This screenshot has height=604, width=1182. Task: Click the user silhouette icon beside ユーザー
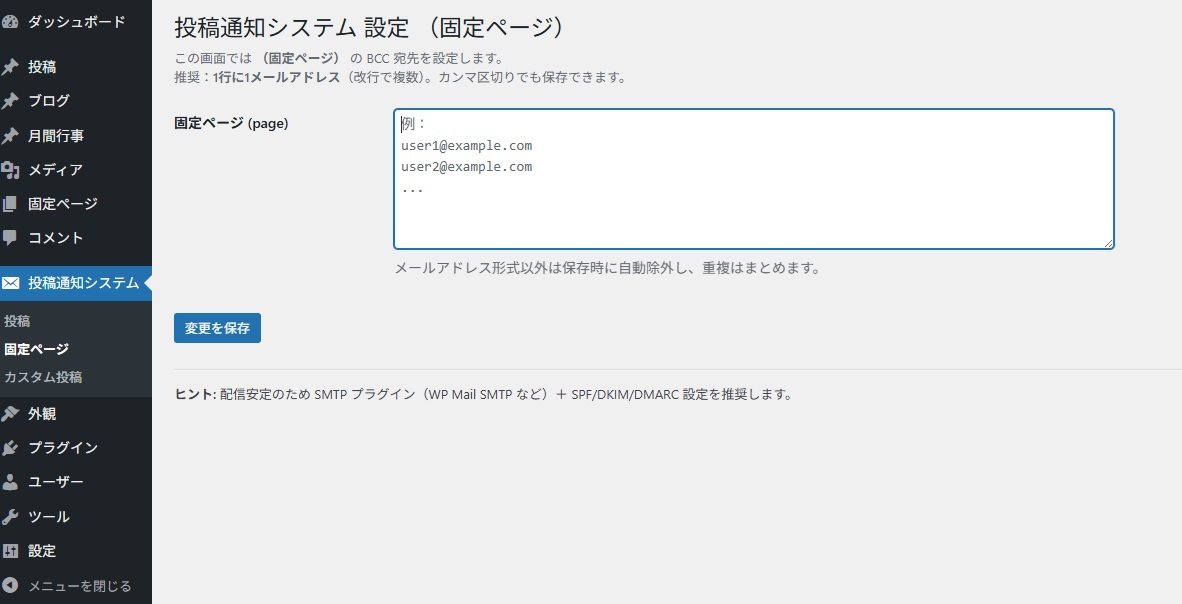pyautogui.click(x=10, y=482)
